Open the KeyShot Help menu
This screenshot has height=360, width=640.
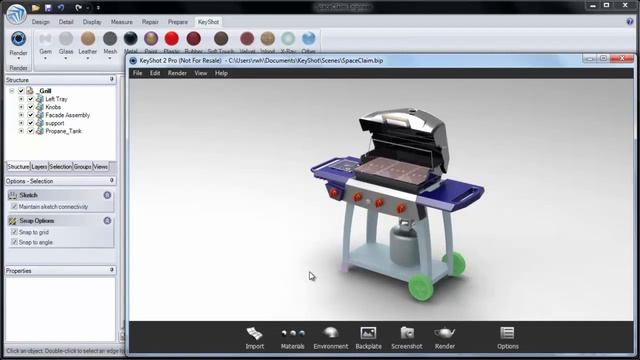coord(221,73)
